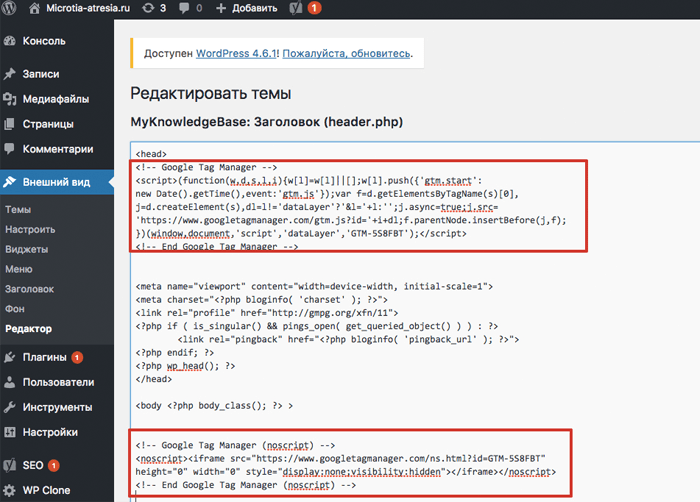The height and width of the screenshot is (502, 700).
Task: Click the Инструменты wrench icon
Action: pyautogui.click(x=9, y=407)
